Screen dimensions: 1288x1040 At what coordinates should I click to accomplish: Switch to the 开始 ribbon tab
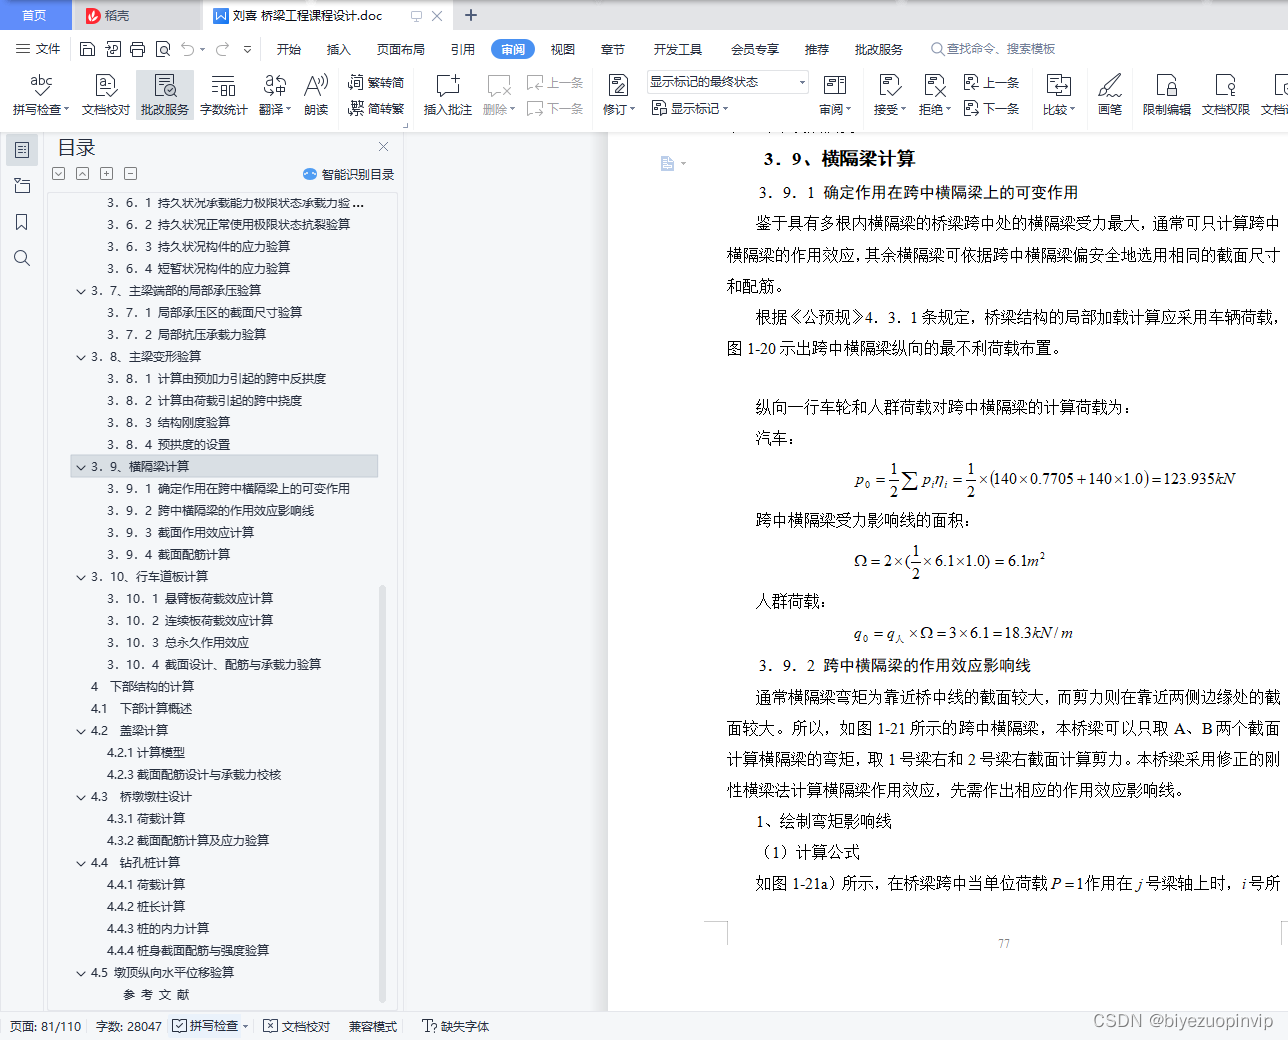(x=289, y=49)
